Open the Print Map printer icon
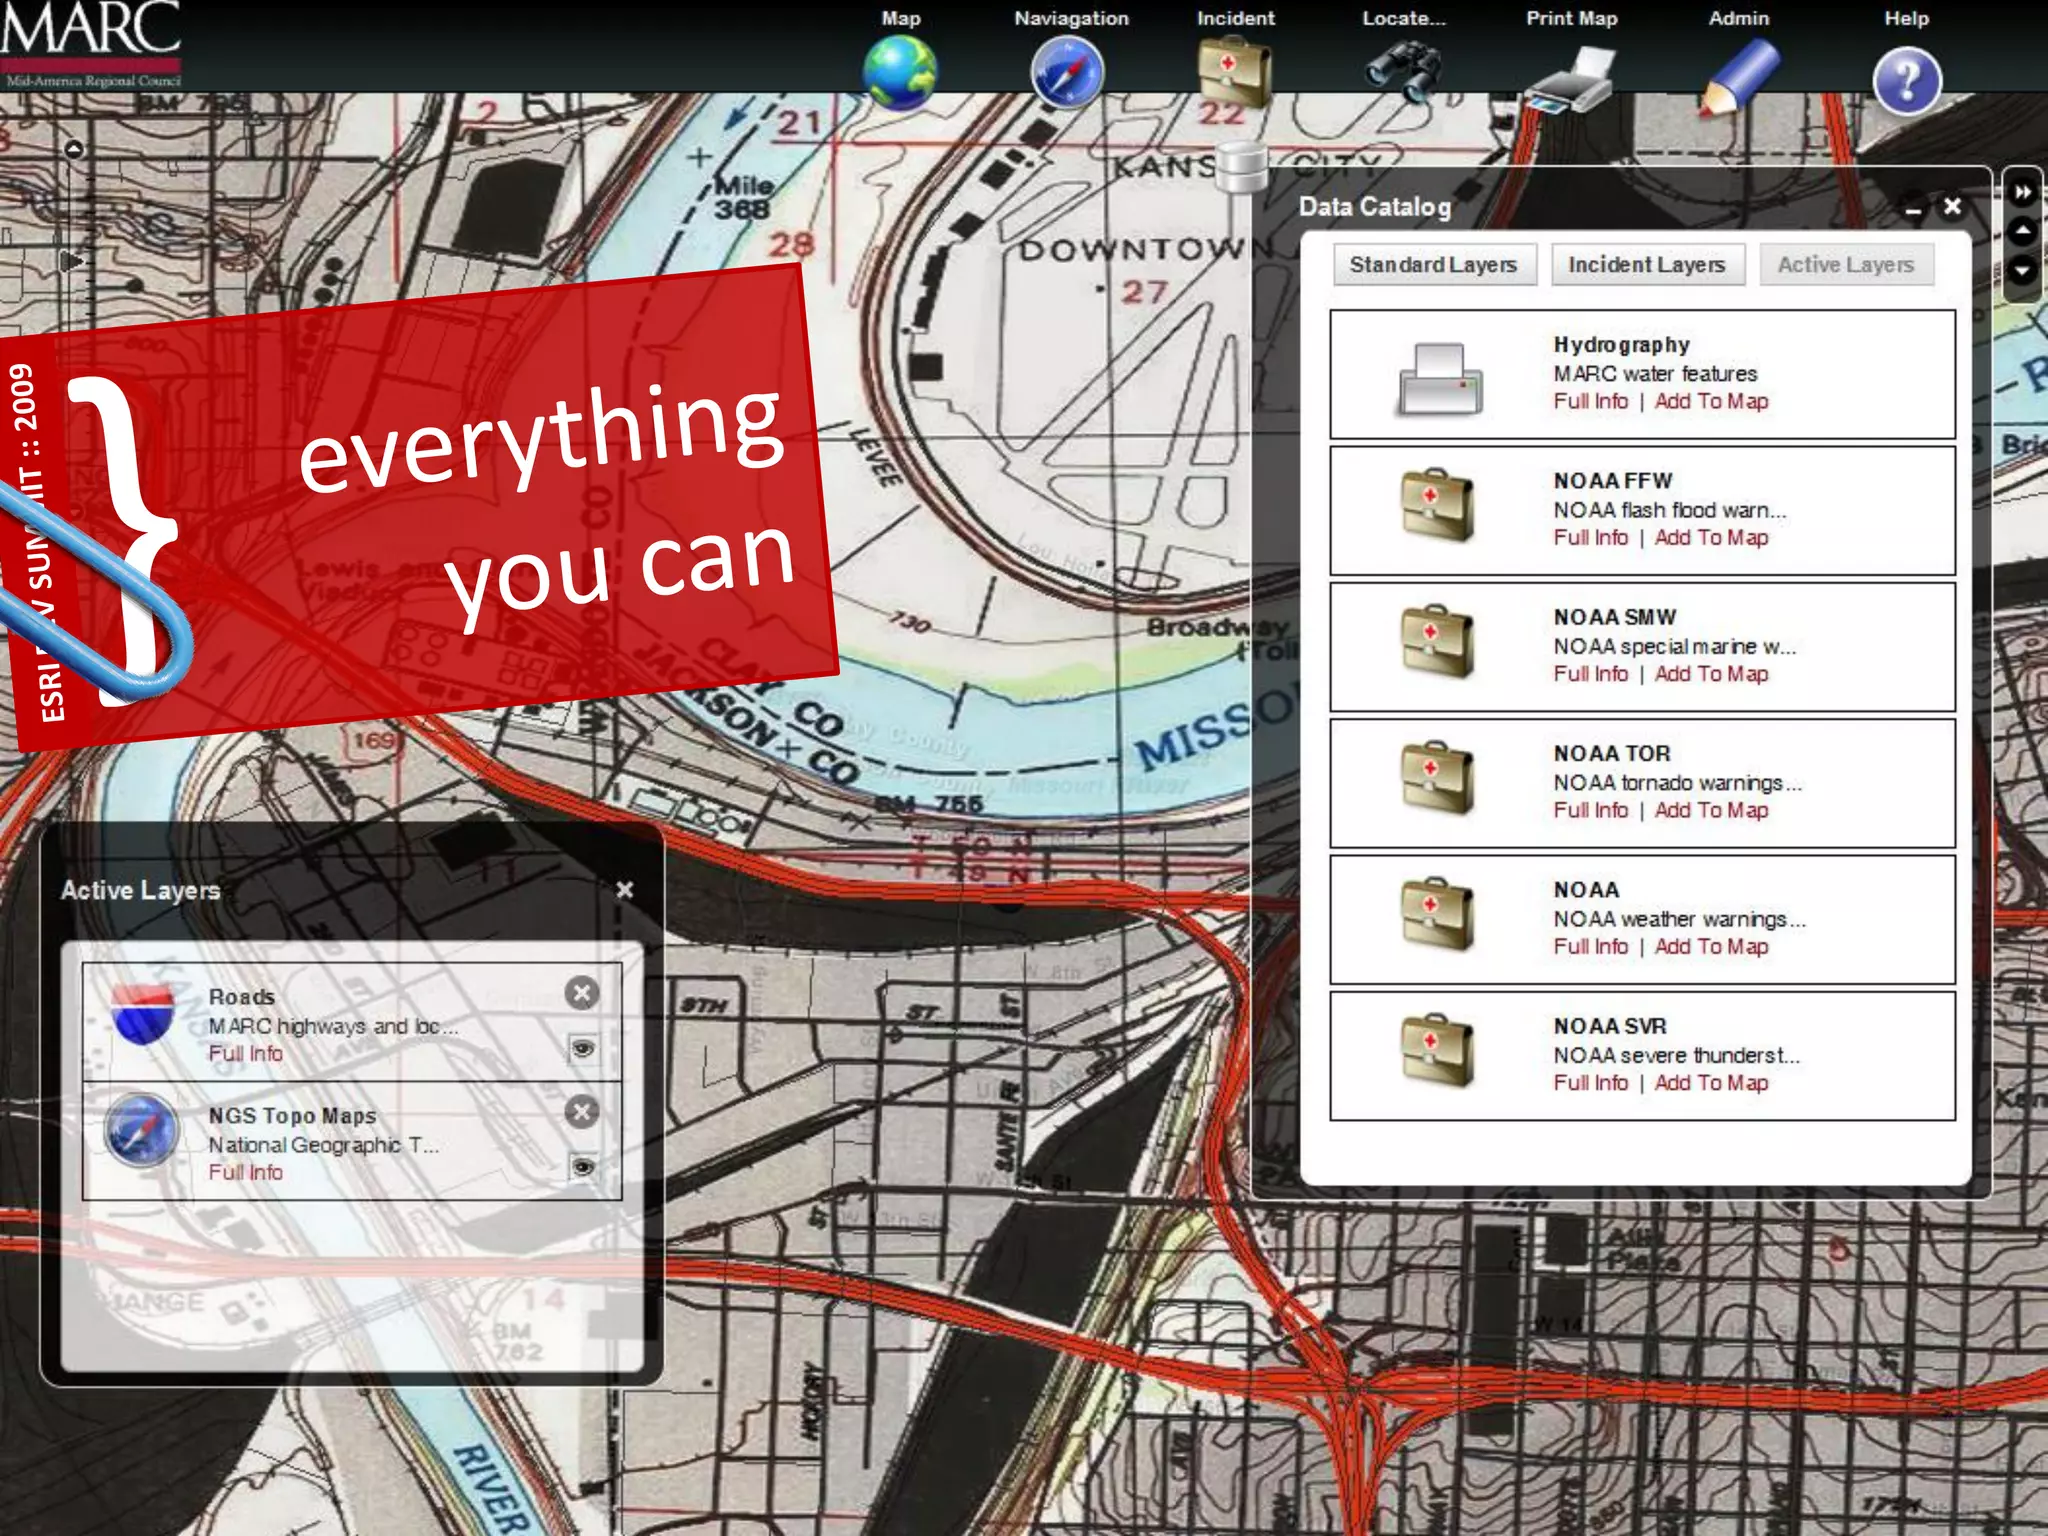Viewport: 2048px width, 1536px height. (1571, 82)
